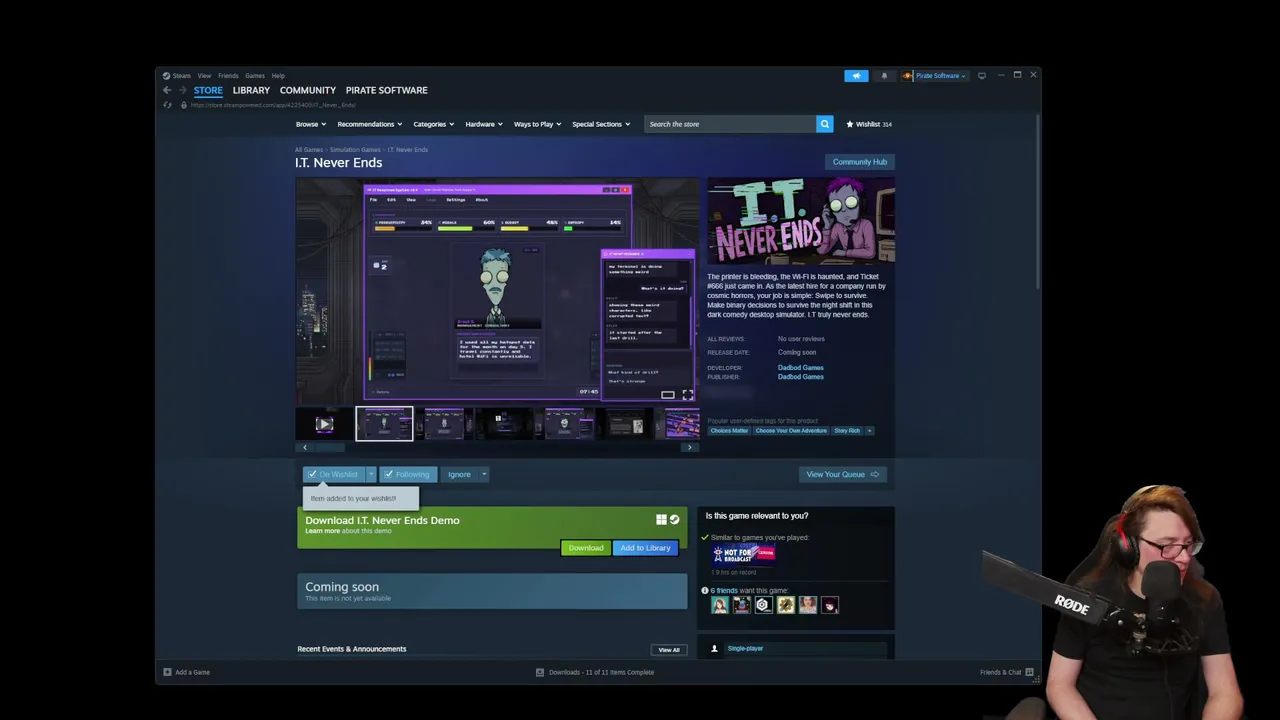This screenshot has width=1280, height=720.
Task: Toggle the On Wishlist checkbox button
Action: pos(334,474)
